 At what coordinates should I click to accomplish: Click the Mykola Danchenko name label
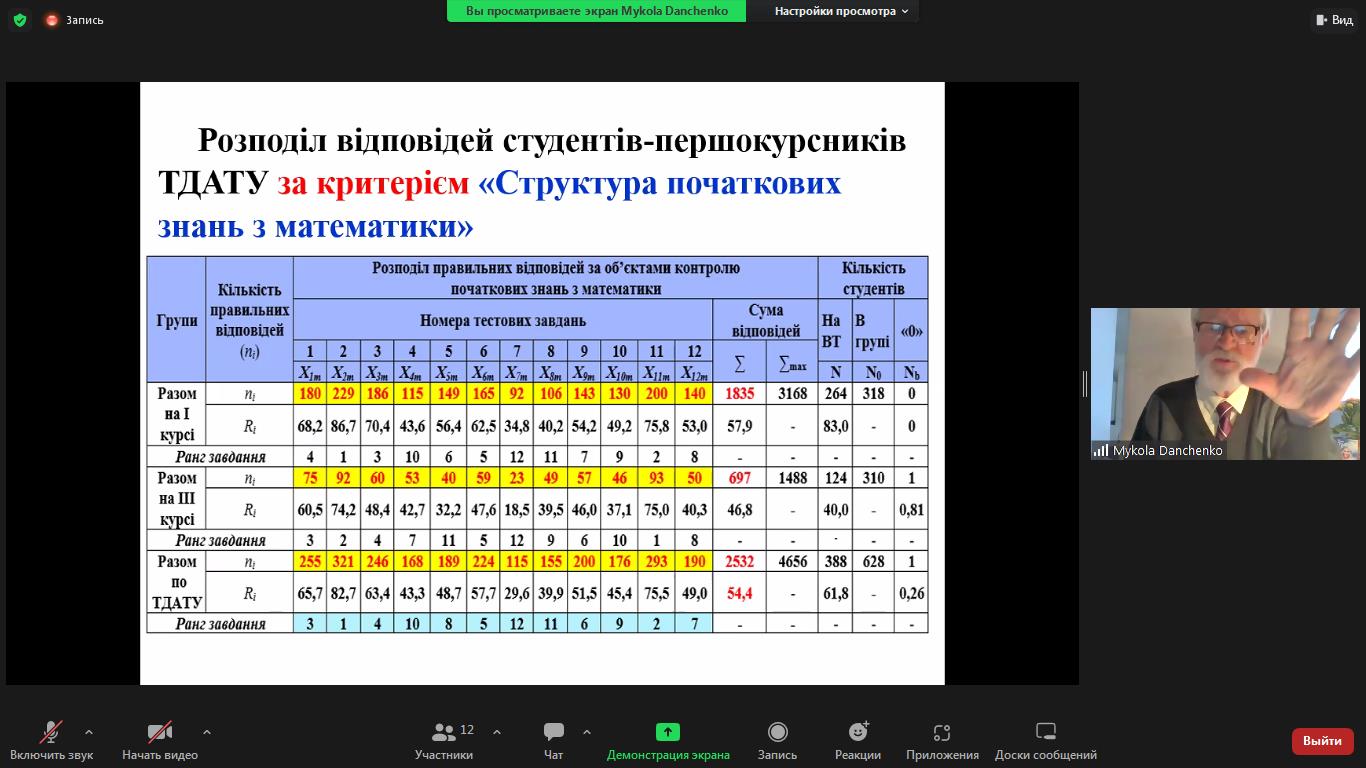[1167, 451]
